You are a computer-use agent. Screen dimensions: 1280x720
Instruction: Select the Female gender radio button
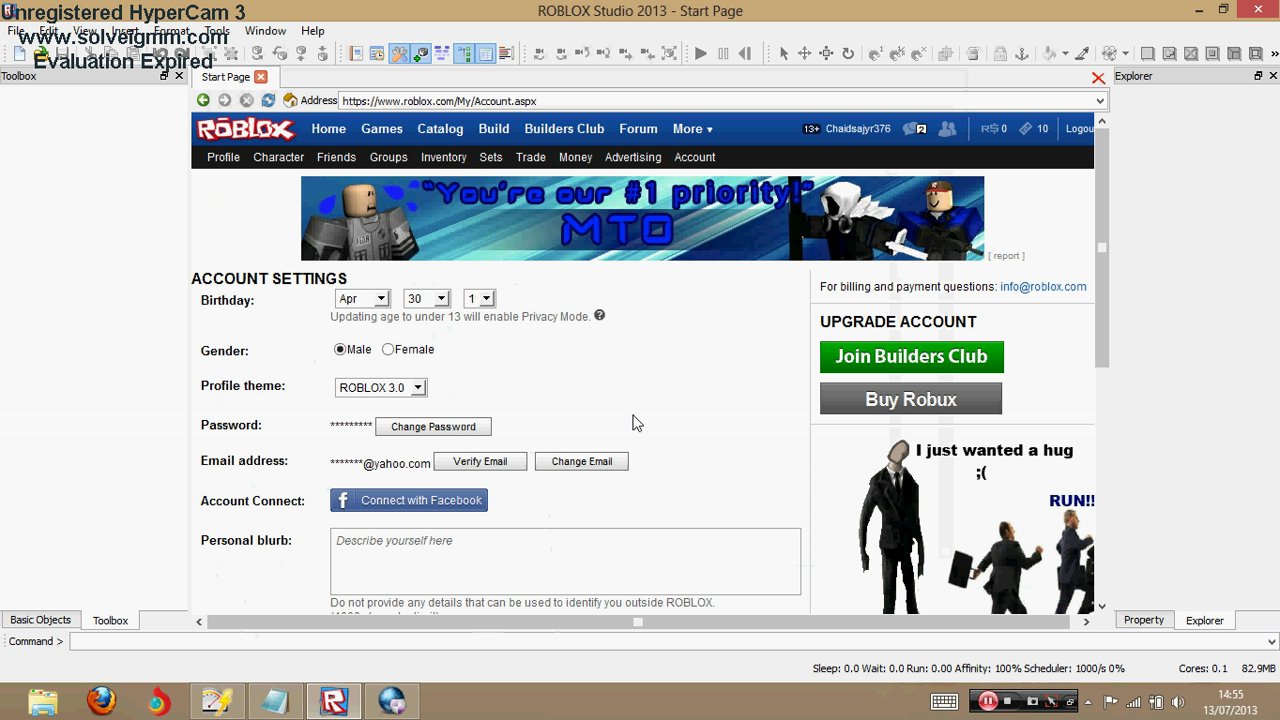point(388,350)
